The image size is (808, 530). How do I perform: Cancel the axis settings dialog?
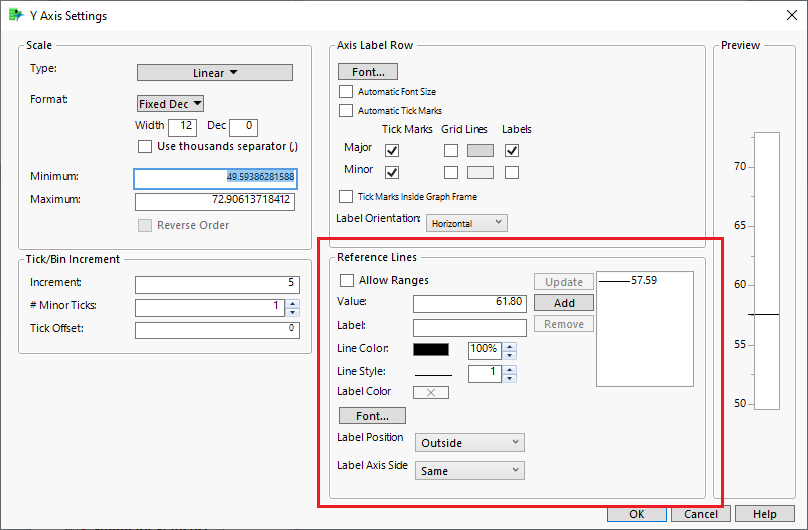pos(701,514)
